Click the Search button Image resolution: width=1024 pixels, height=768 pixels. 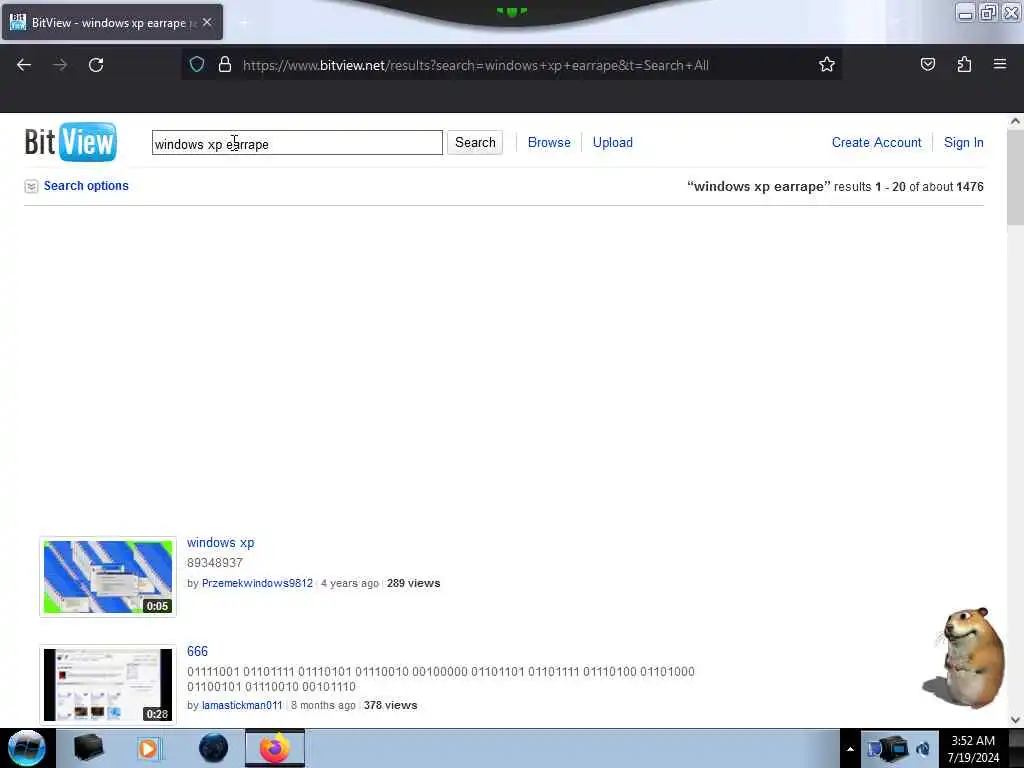(475, 142)
